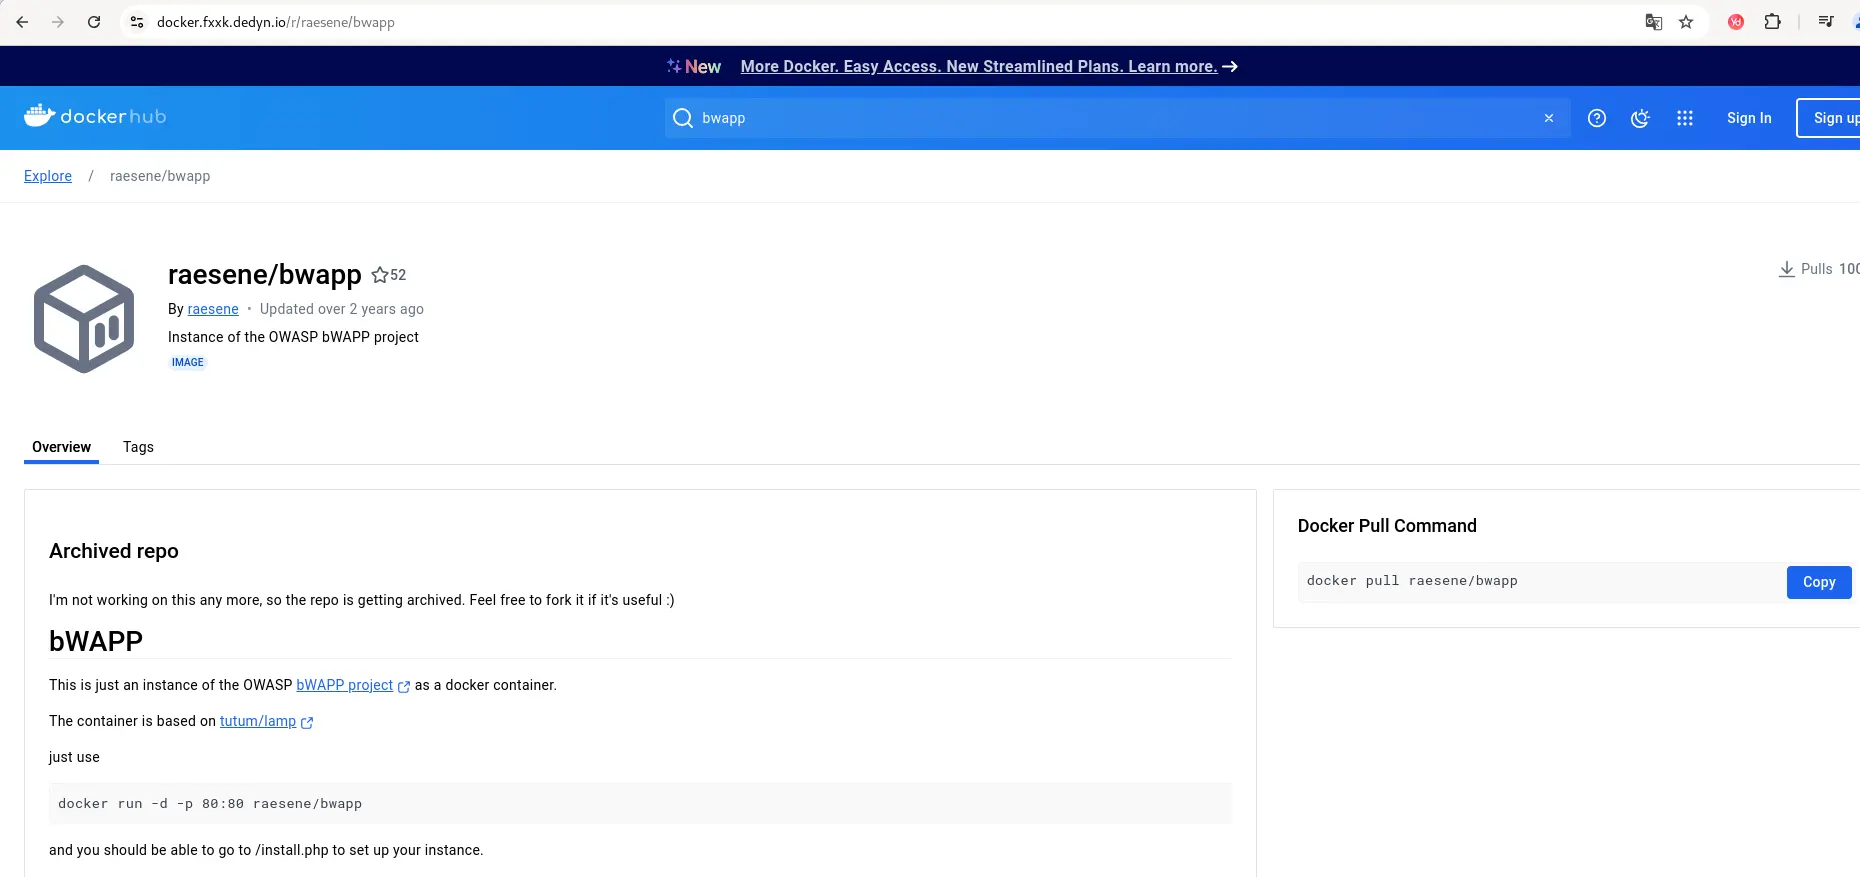Click the Docker Pull Command heading
Screen dimensions: 1860x877
point(1387,526)
